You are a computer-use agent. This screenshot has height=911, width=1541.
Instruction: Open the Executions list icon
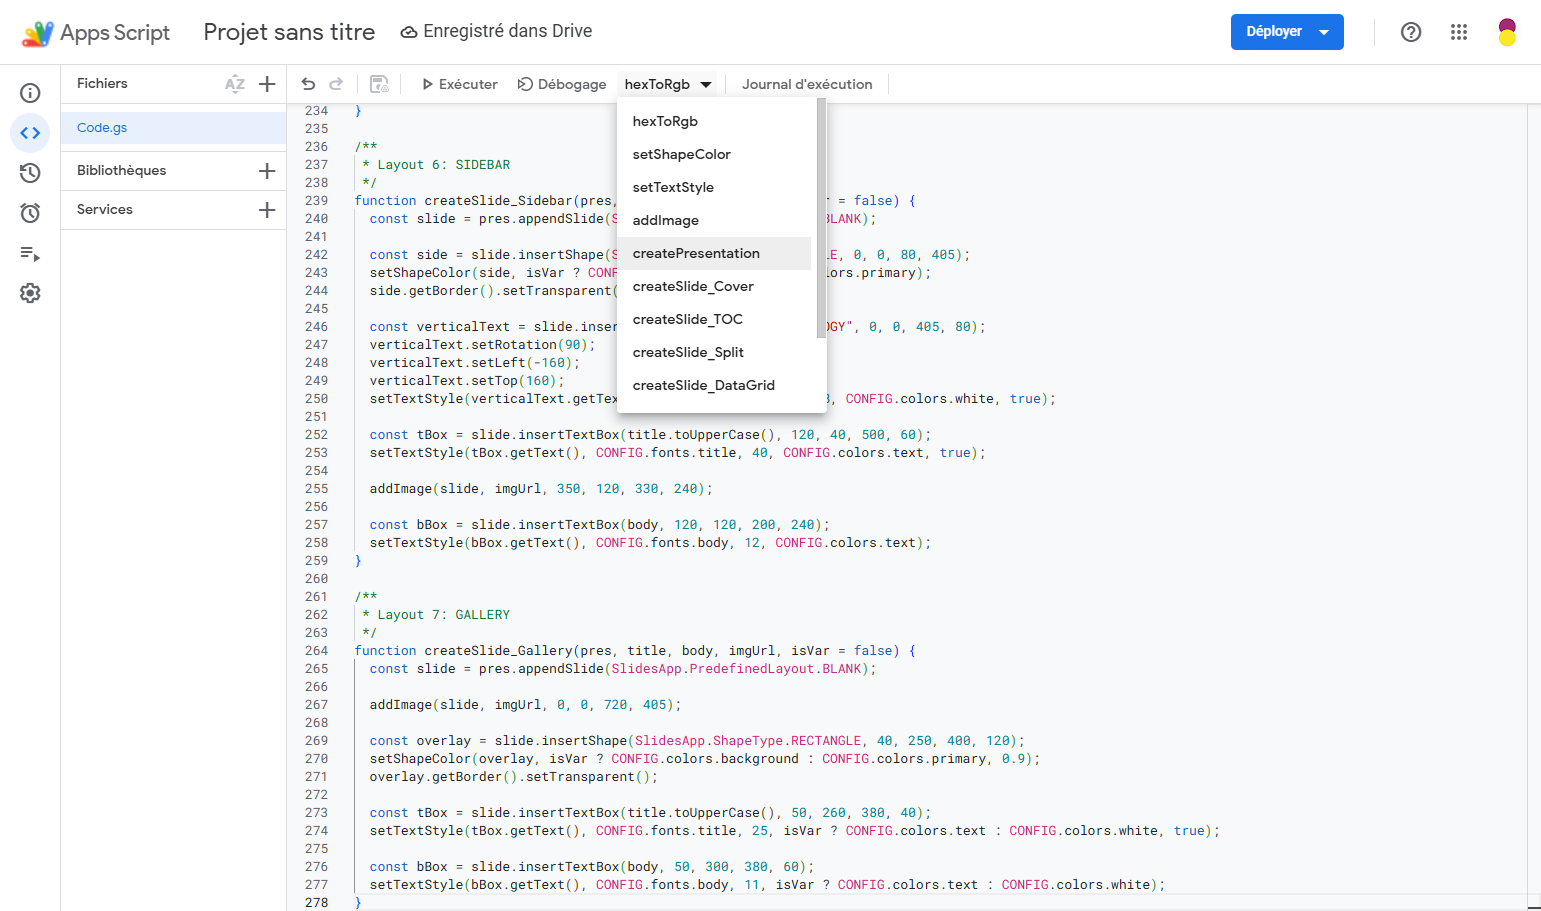coord(30,253)
